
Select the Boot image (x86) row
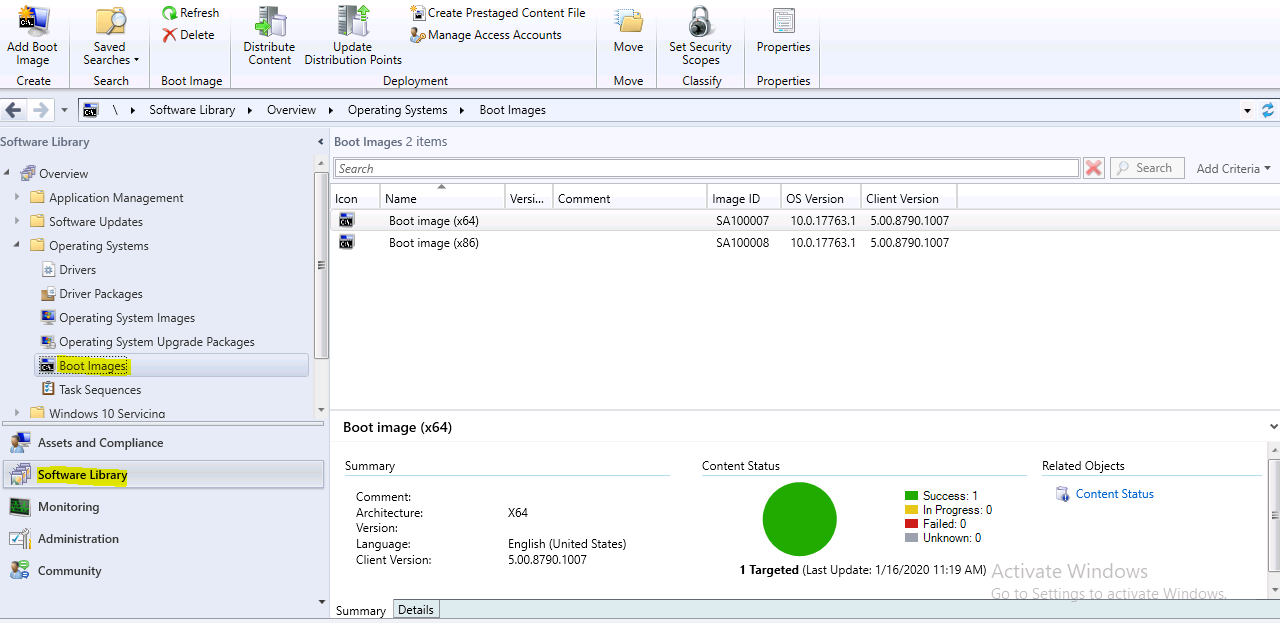[x=805, y=242]
